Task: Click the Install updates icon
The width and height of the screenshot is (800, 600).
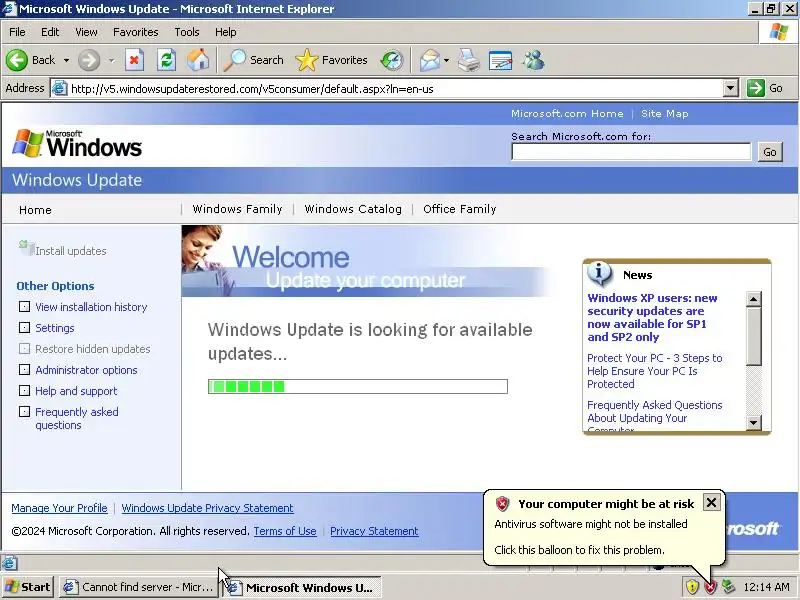Action: point(26,248)
